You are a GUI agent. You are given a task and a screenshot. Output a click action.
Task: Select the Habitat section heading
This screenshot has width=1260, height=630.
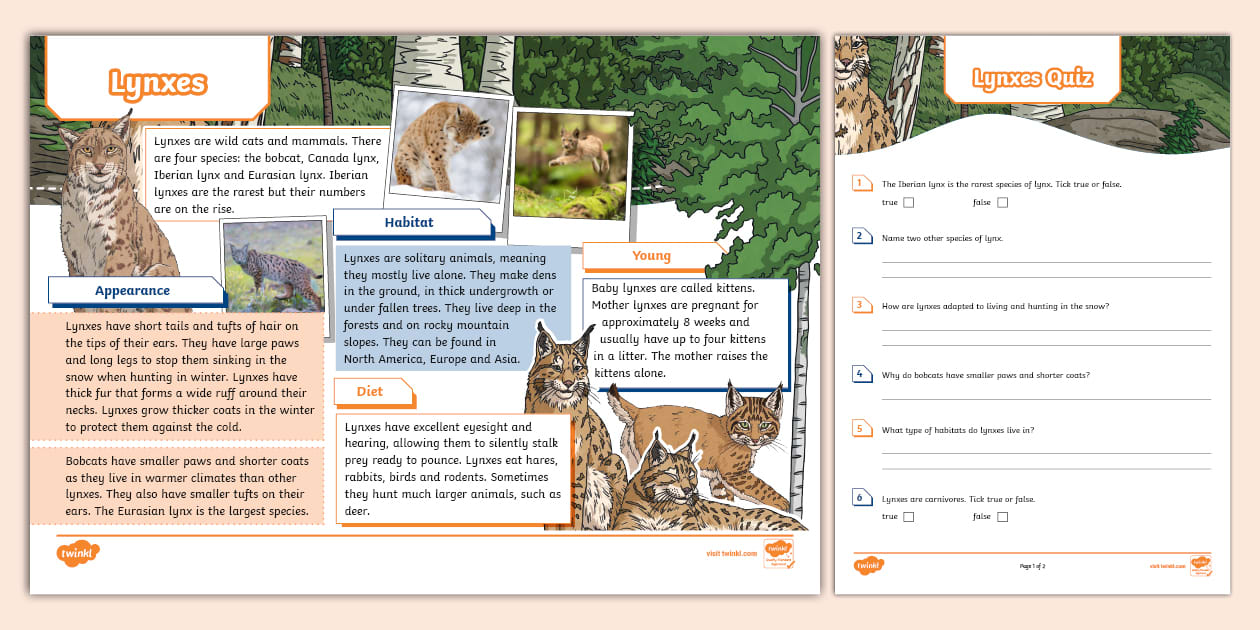pyautogui.click(x=411, y=223)
